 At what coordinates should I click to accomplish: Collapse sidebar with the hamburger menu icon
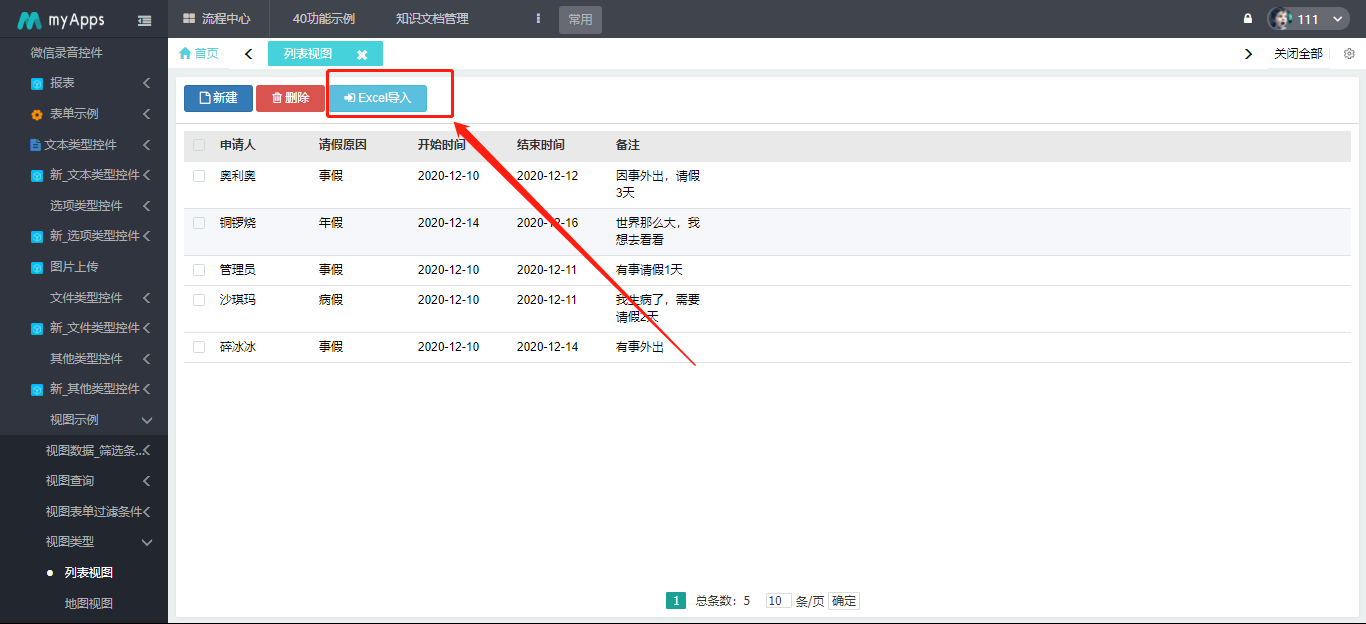point(145,20)
